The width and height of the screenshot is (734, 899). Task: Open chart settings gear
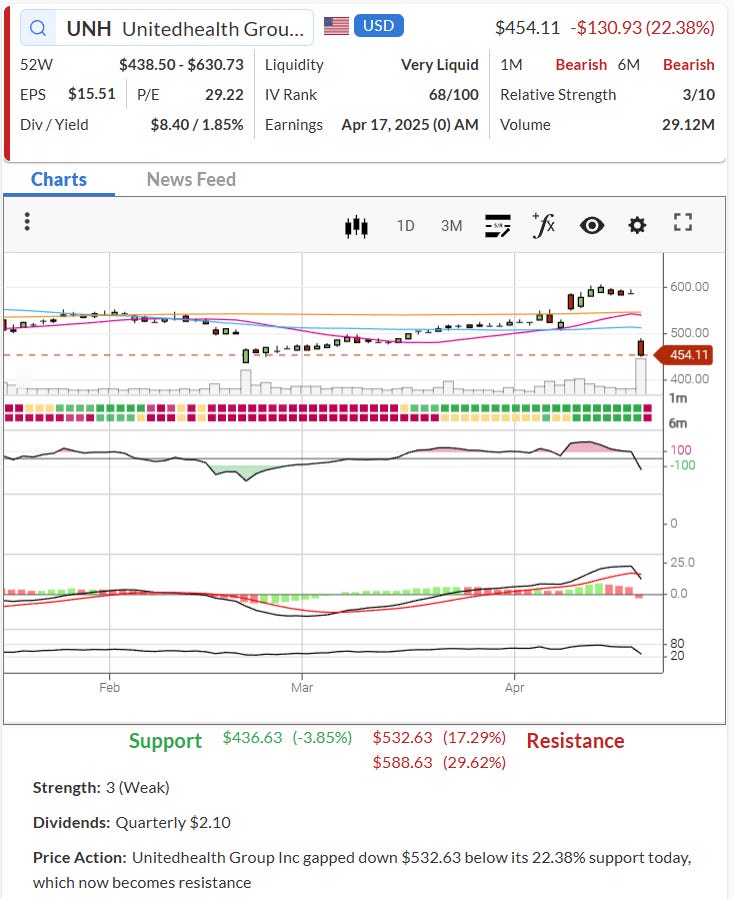(x=637, y=225)
